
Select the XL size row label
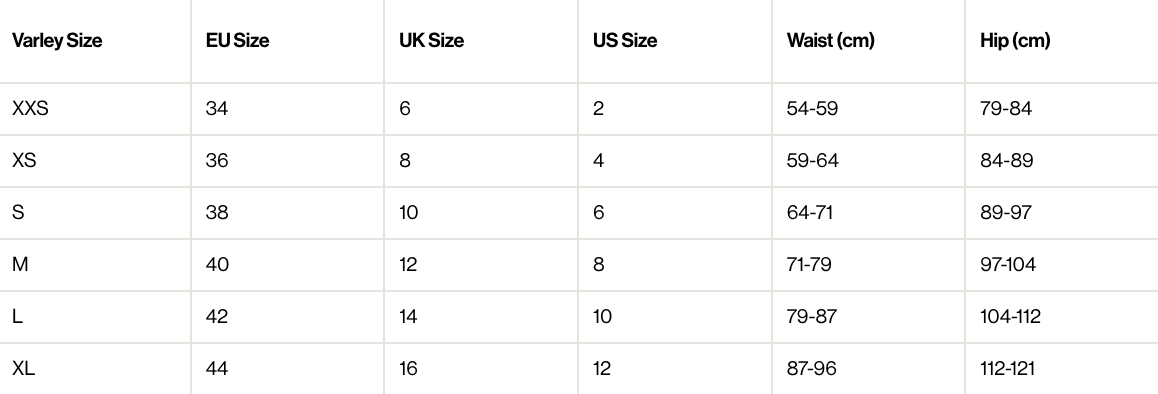pyautogui.click(x=24, y=368)
